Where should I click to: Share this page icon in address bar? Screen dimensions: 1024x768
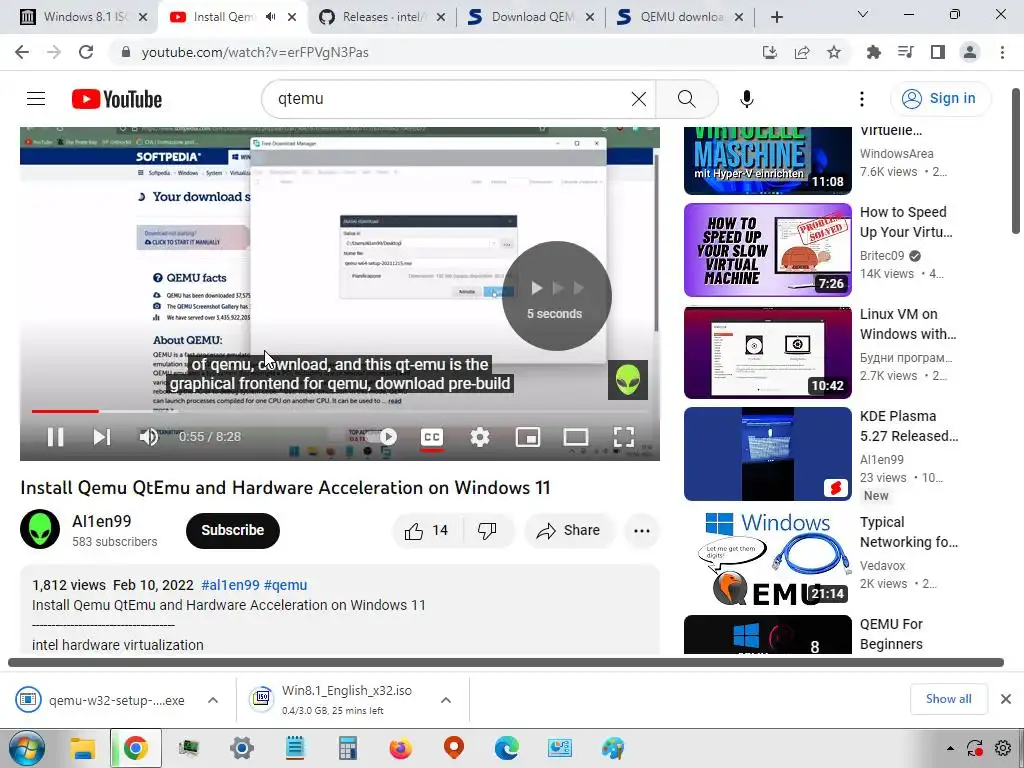click(802, 52)
